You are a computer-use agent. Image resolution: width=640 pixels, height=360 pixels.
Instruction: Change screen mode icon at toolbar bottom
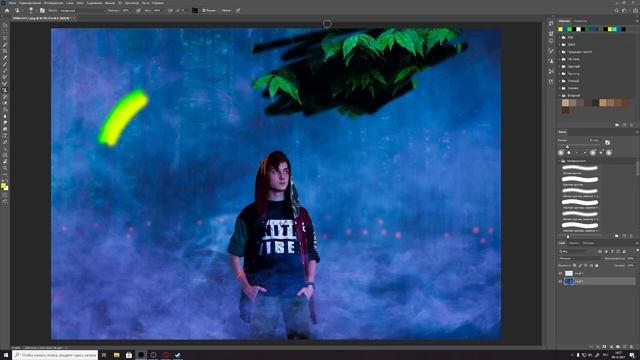click(5, 201)
